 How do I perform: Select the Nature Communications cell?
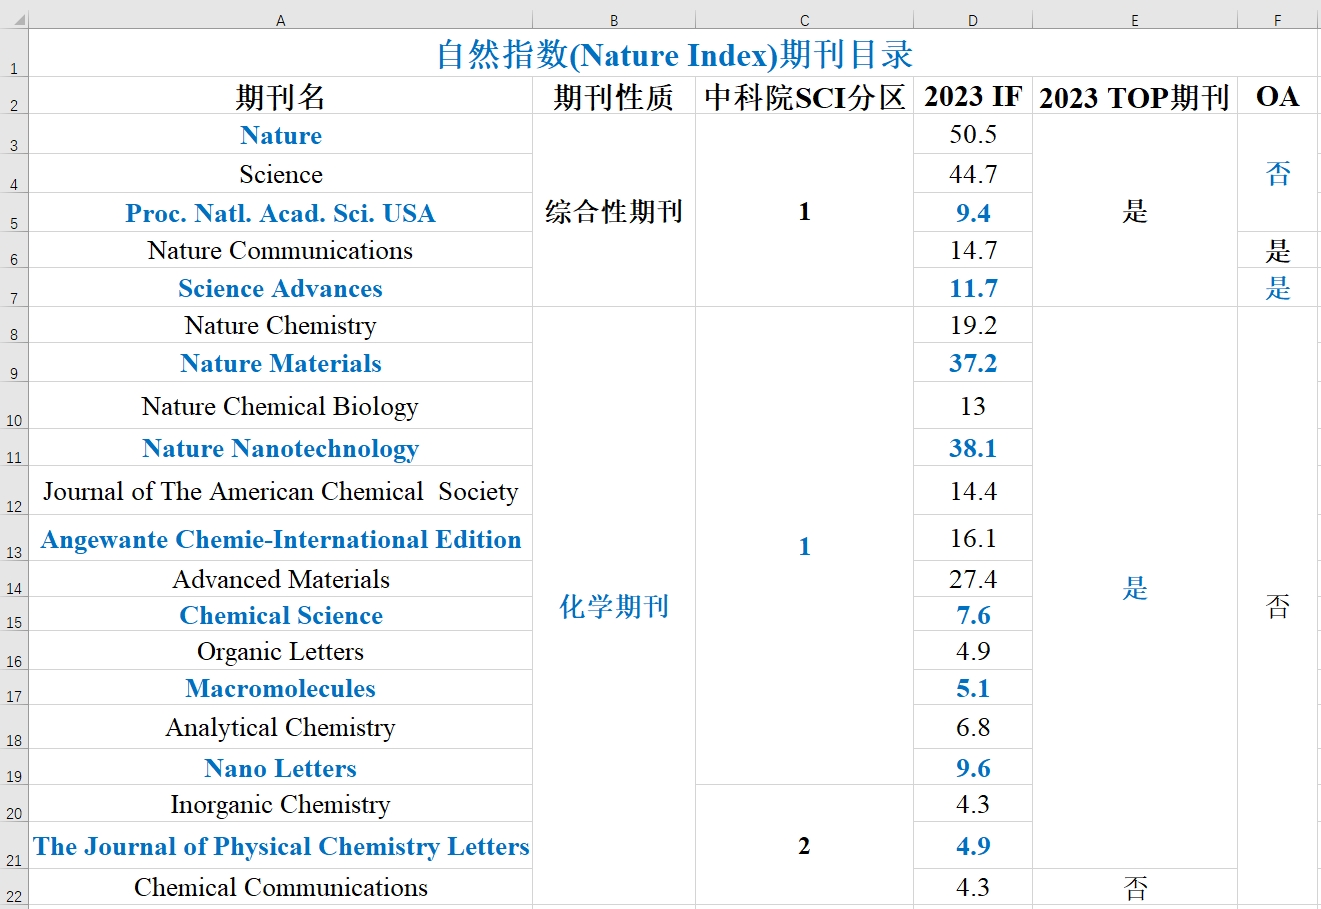pos(280,250)
